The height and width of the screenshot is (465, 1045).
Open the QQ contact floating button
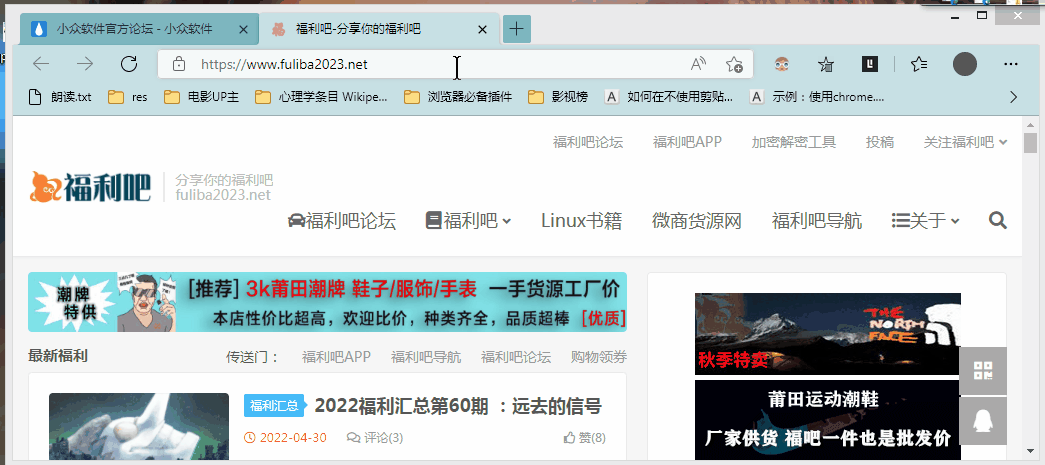point(983,421)
